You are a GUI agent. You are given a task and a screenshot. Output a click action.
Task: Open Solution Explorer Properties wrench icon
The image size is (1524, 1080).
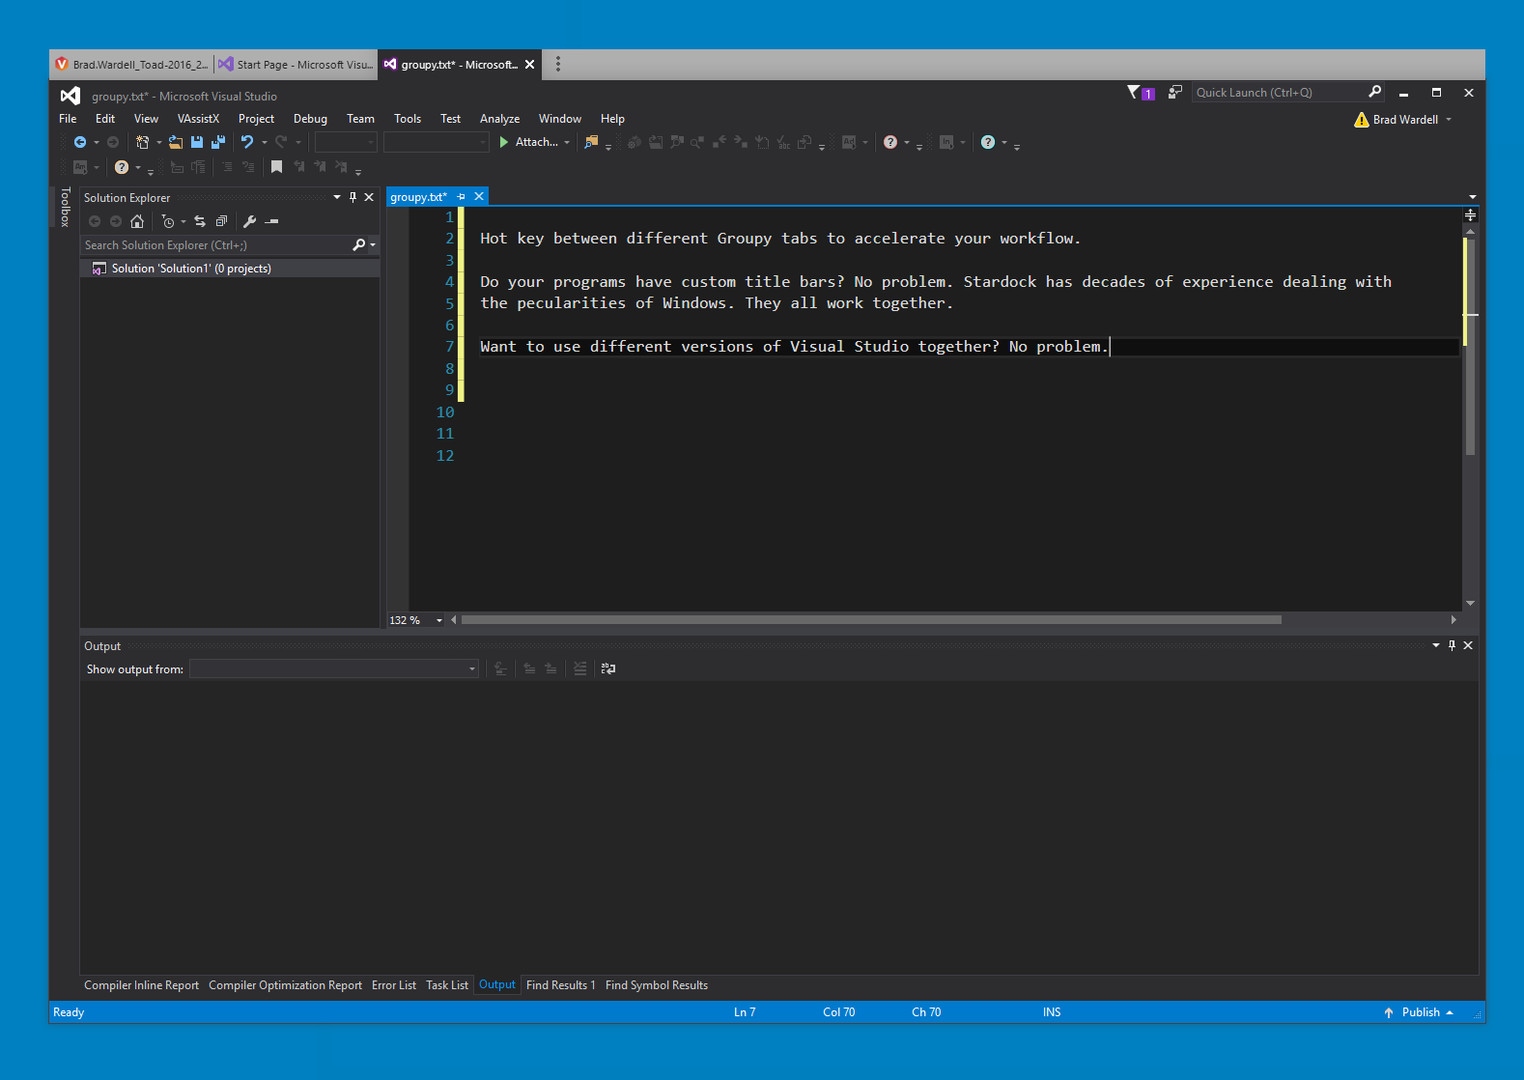250,221
